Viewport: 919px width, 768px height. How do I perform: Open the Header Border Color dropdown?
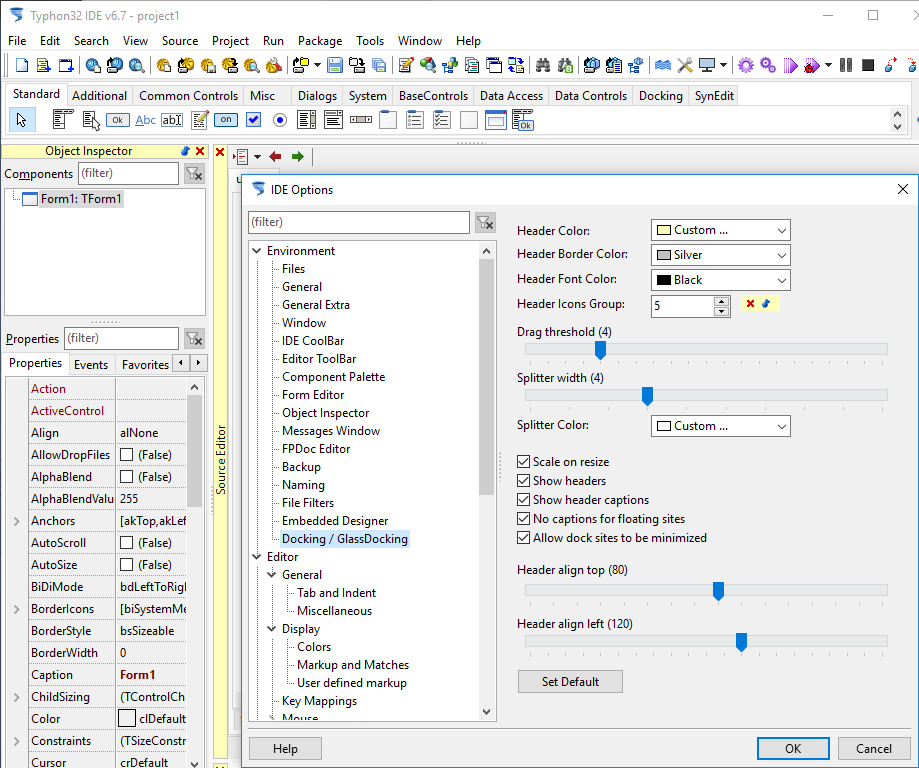(720, 255)
